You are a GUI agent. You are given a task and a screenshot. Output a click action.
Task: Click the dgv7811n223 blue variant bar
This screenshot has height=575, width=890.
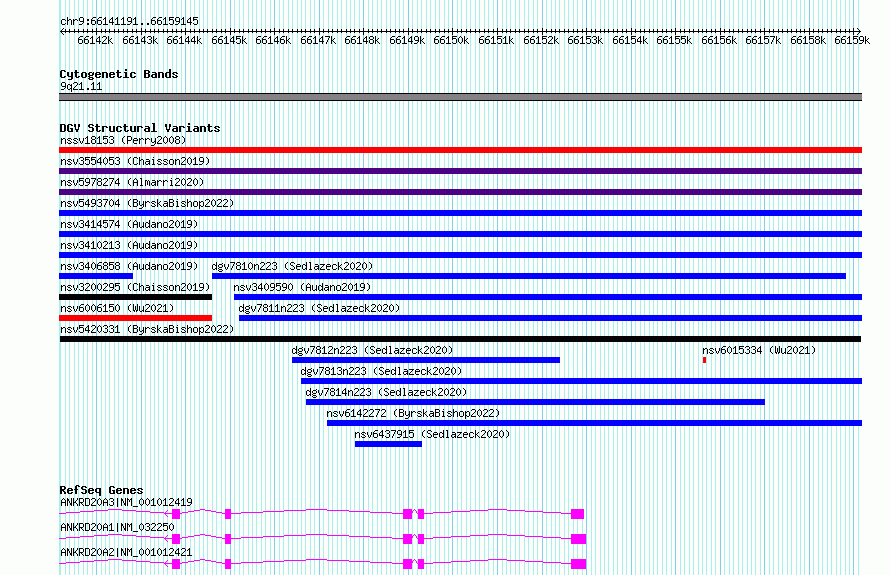(551, 318)
